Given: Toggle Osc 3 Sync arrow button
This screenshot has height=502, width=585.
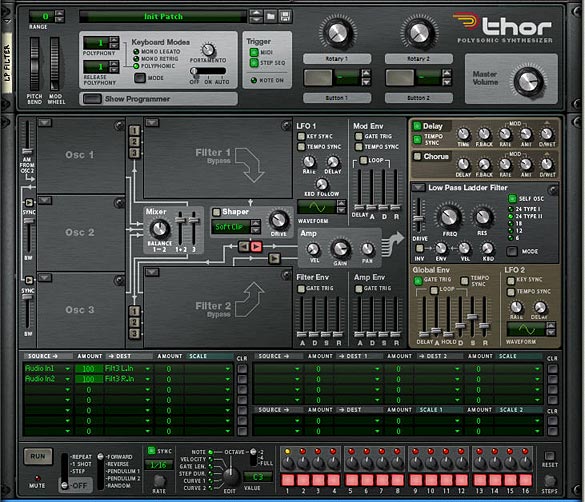Looking at the screenshot, I should 29,280.
